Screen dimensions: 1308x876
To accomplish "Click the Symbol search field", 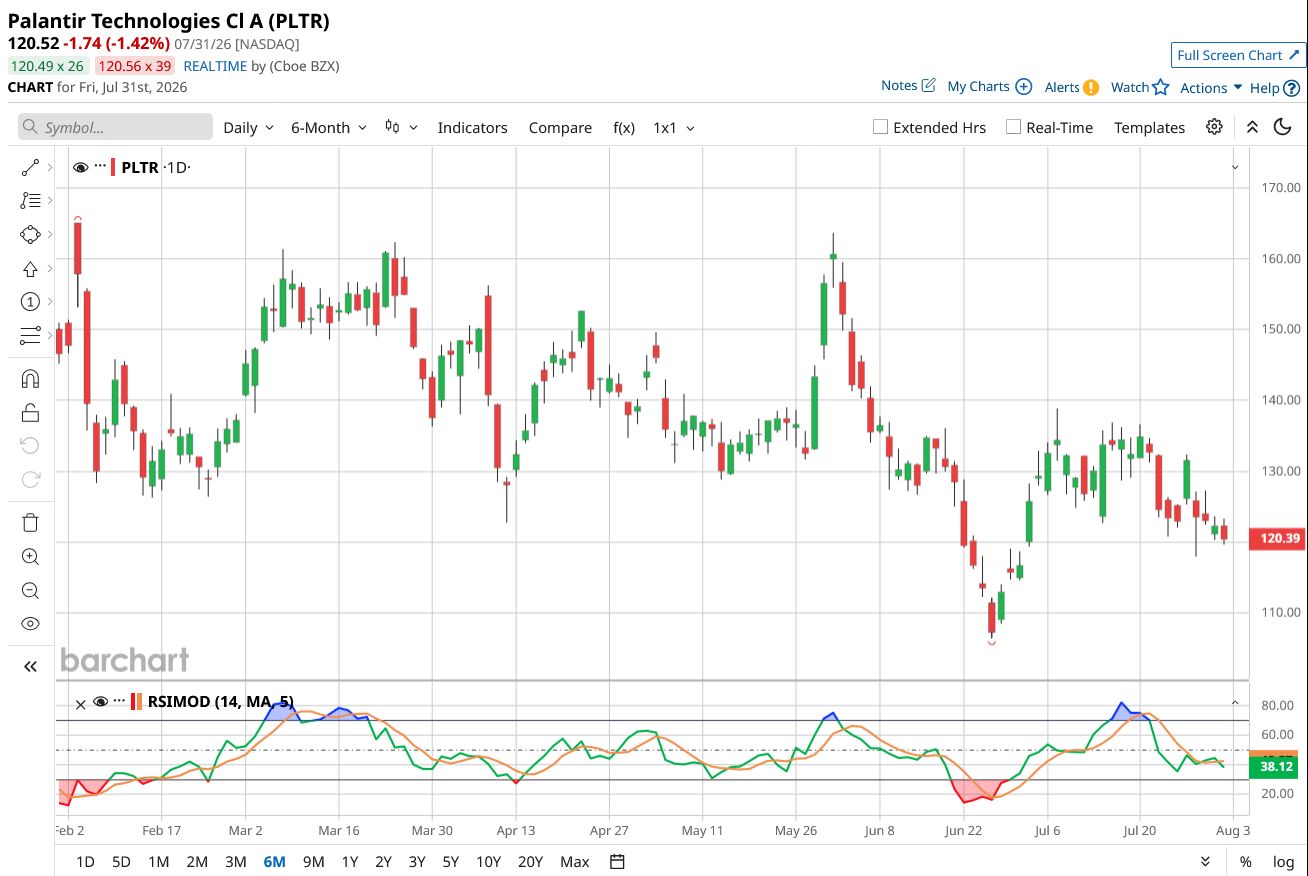I will tap(115, 127).
